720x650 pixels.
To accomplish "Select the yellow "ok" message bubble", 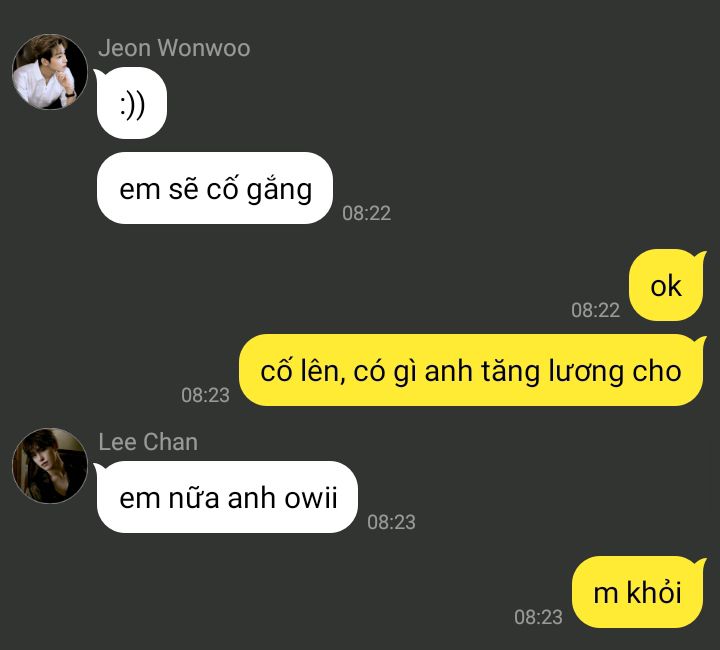I will point(666,285).
